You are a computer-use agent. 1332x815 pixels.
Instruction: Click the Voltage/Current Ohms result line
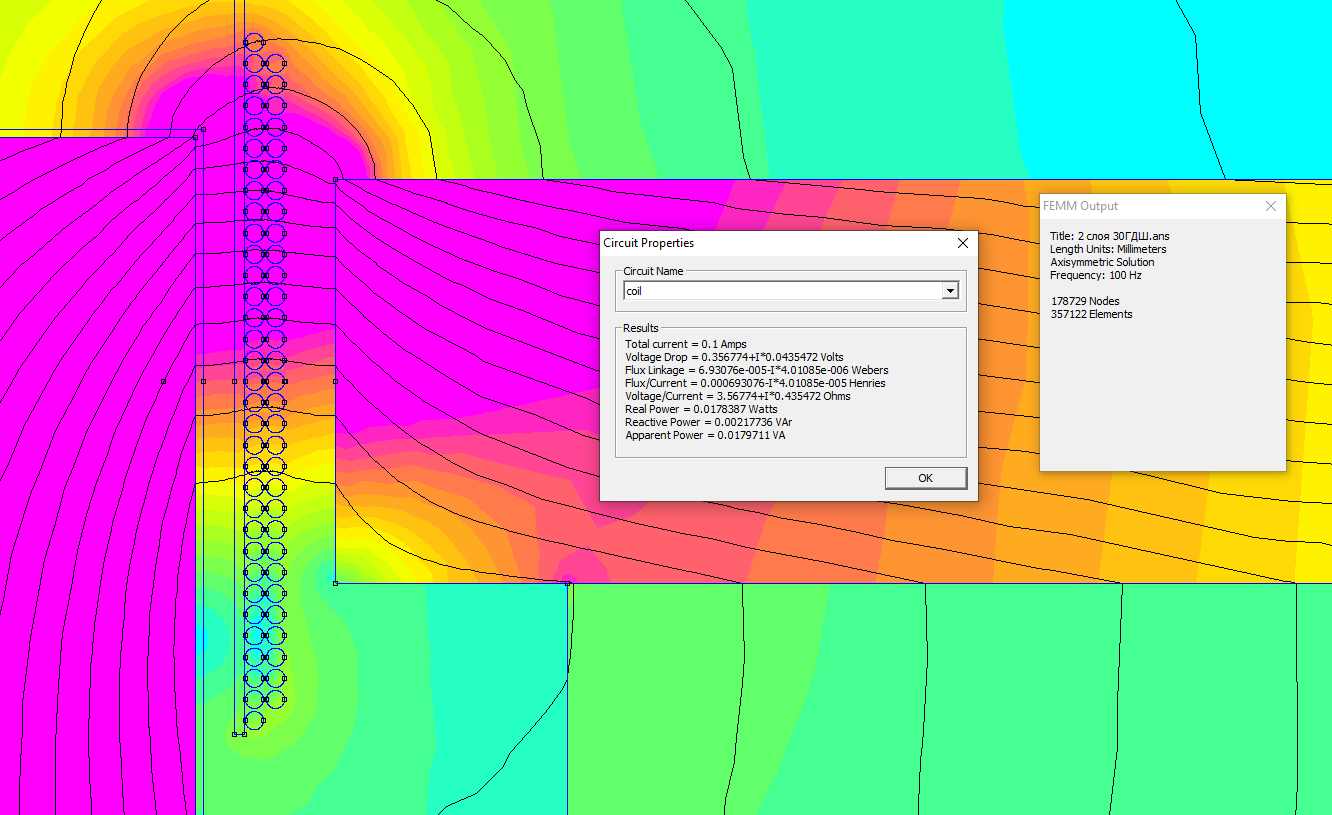738,396
